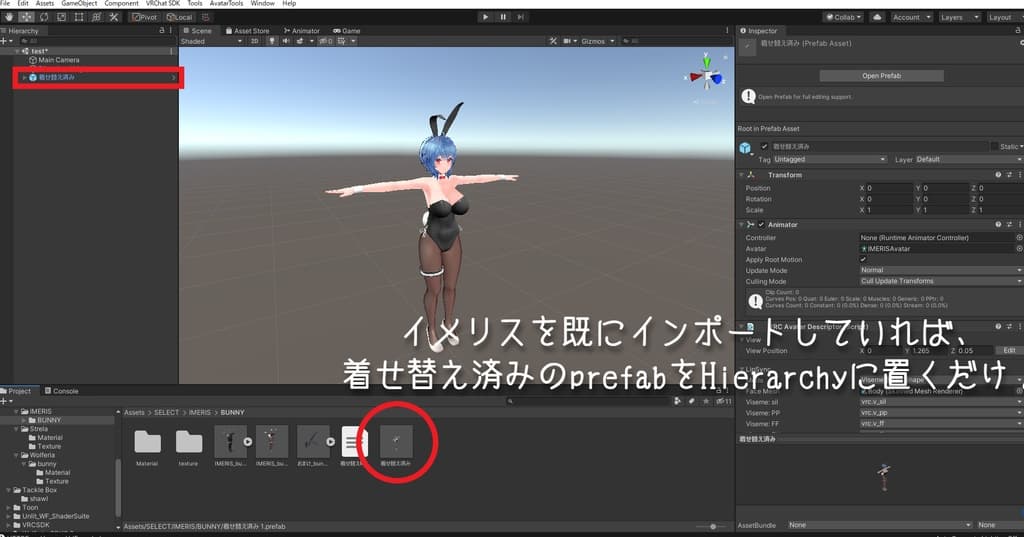Image resolution: width=1024 pixels, height=537 pixels.
Task: Open Update Mode Normal dropdown
Action: 941,270
